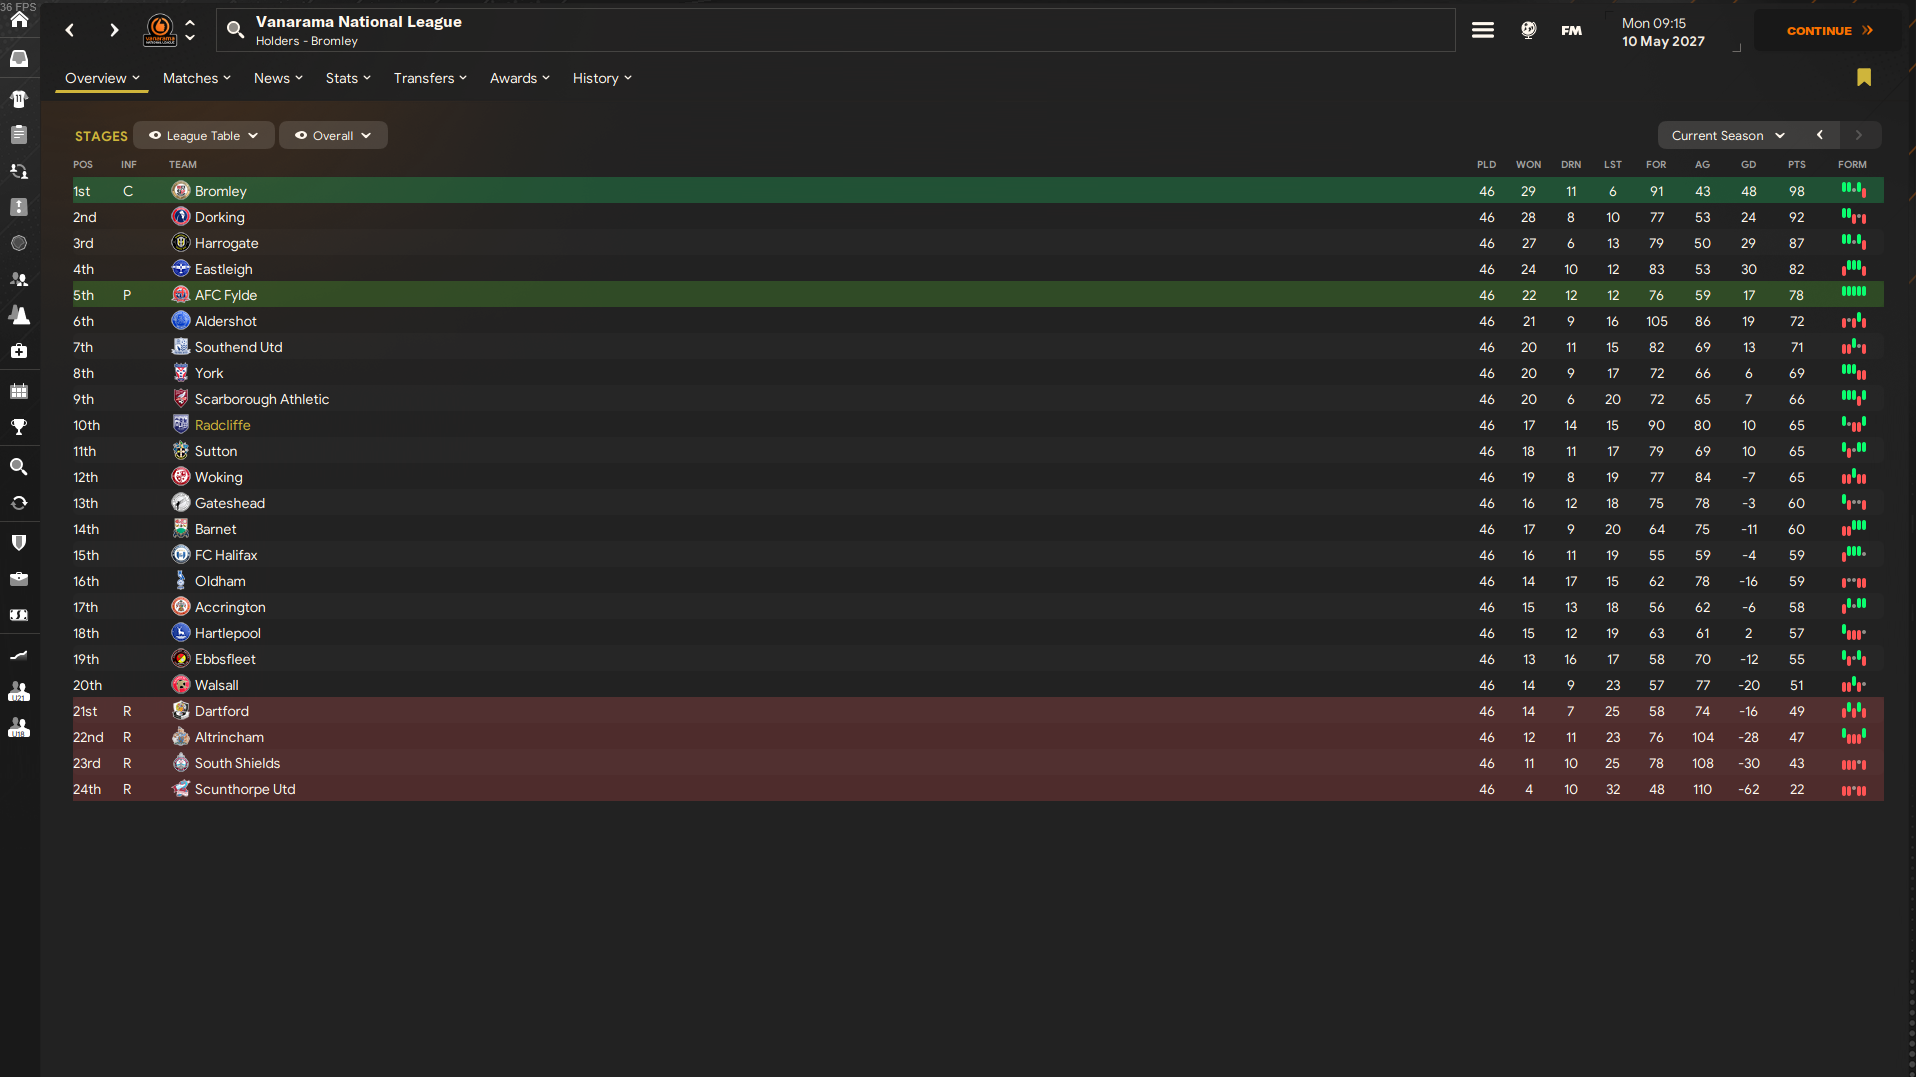Go forward using the right arrow

[114, 30]
